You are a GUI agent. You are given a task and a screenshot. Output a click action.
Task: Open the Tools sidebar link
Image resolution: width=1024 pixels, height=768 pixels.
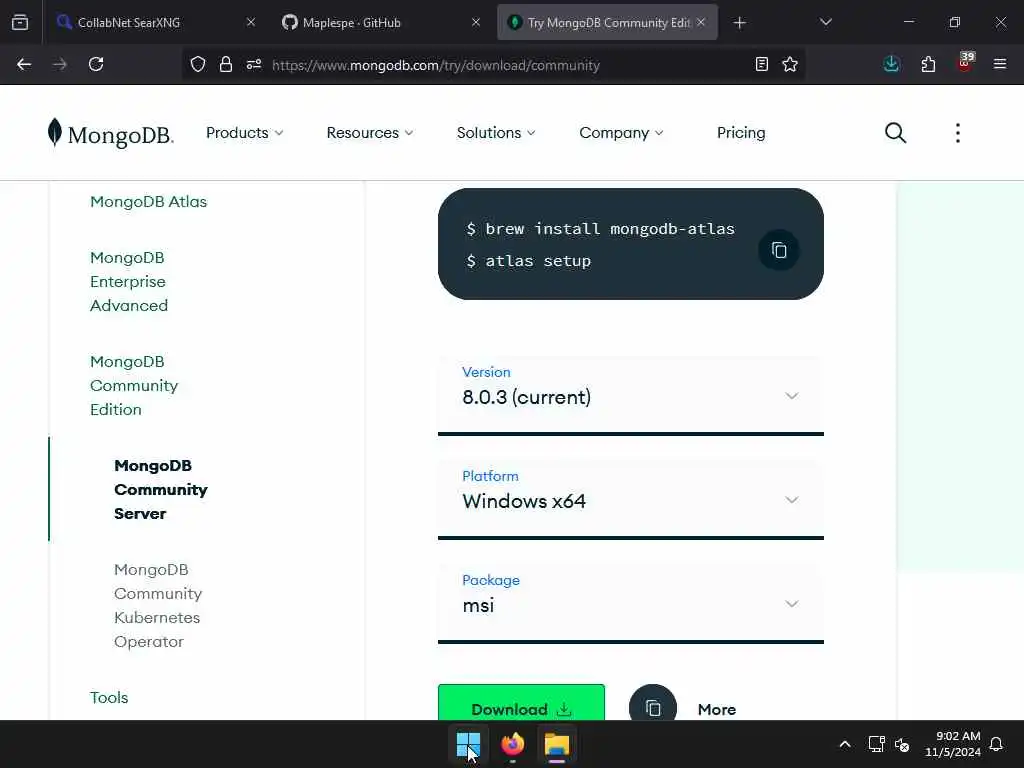coord(109,697)
